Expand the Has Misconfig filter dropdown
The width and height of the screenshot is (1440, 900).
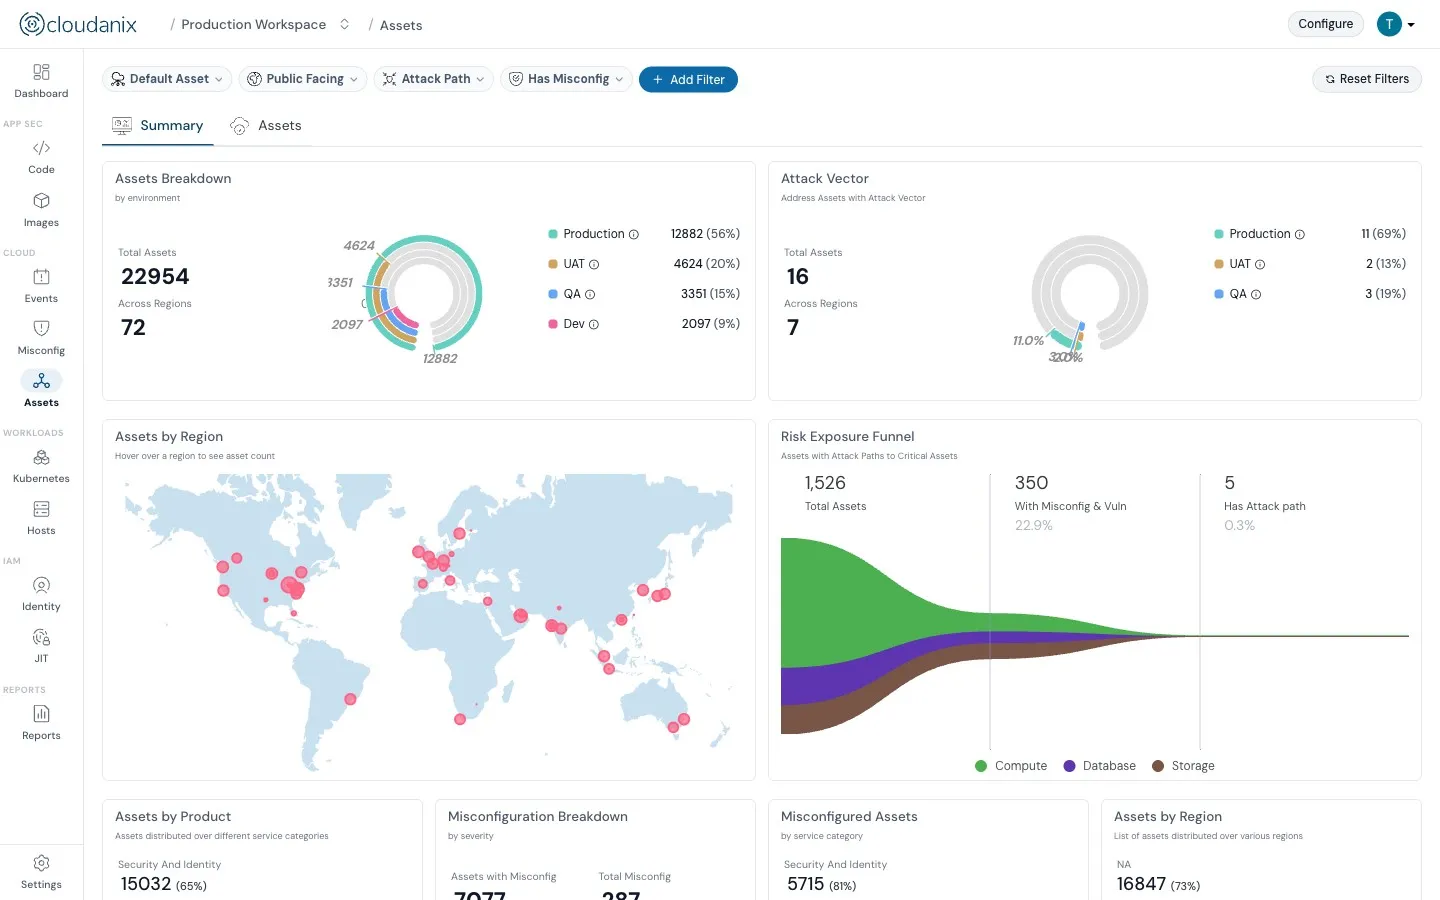click(x=567, y=79)
